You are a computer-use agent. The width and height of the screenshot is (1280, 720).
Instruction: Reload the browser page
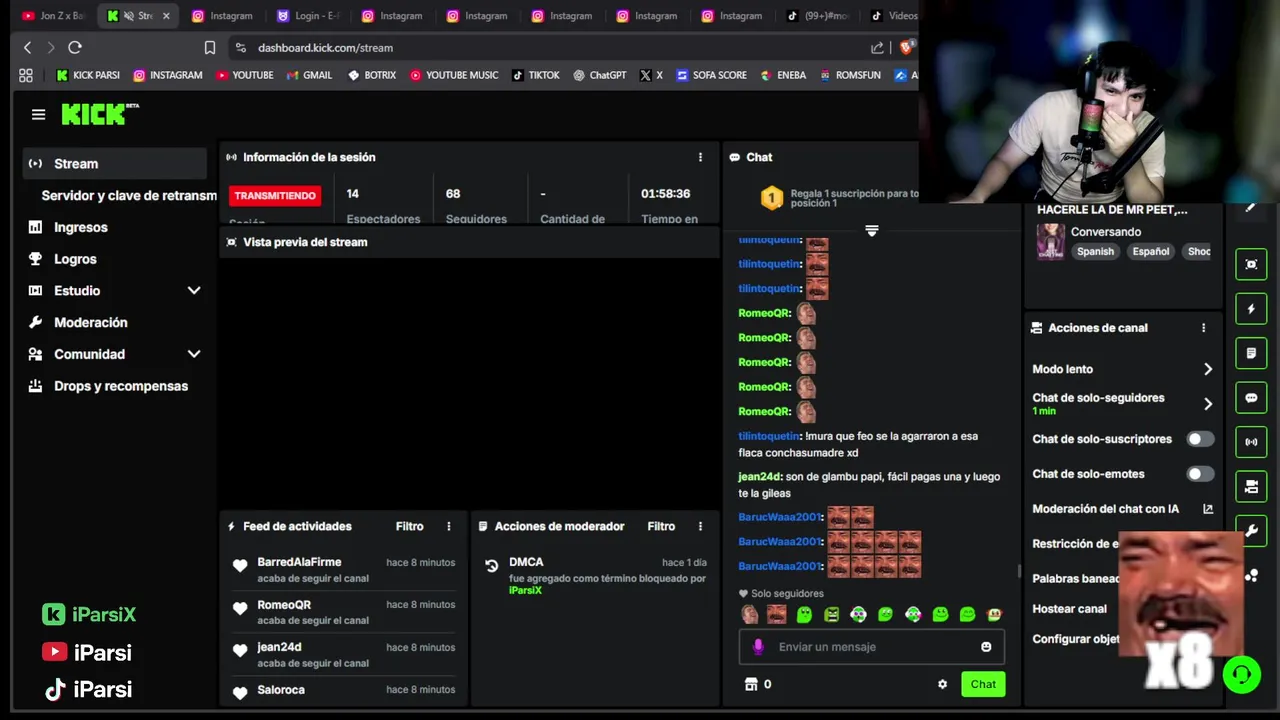pyautogui.click(x=75, y=47)
